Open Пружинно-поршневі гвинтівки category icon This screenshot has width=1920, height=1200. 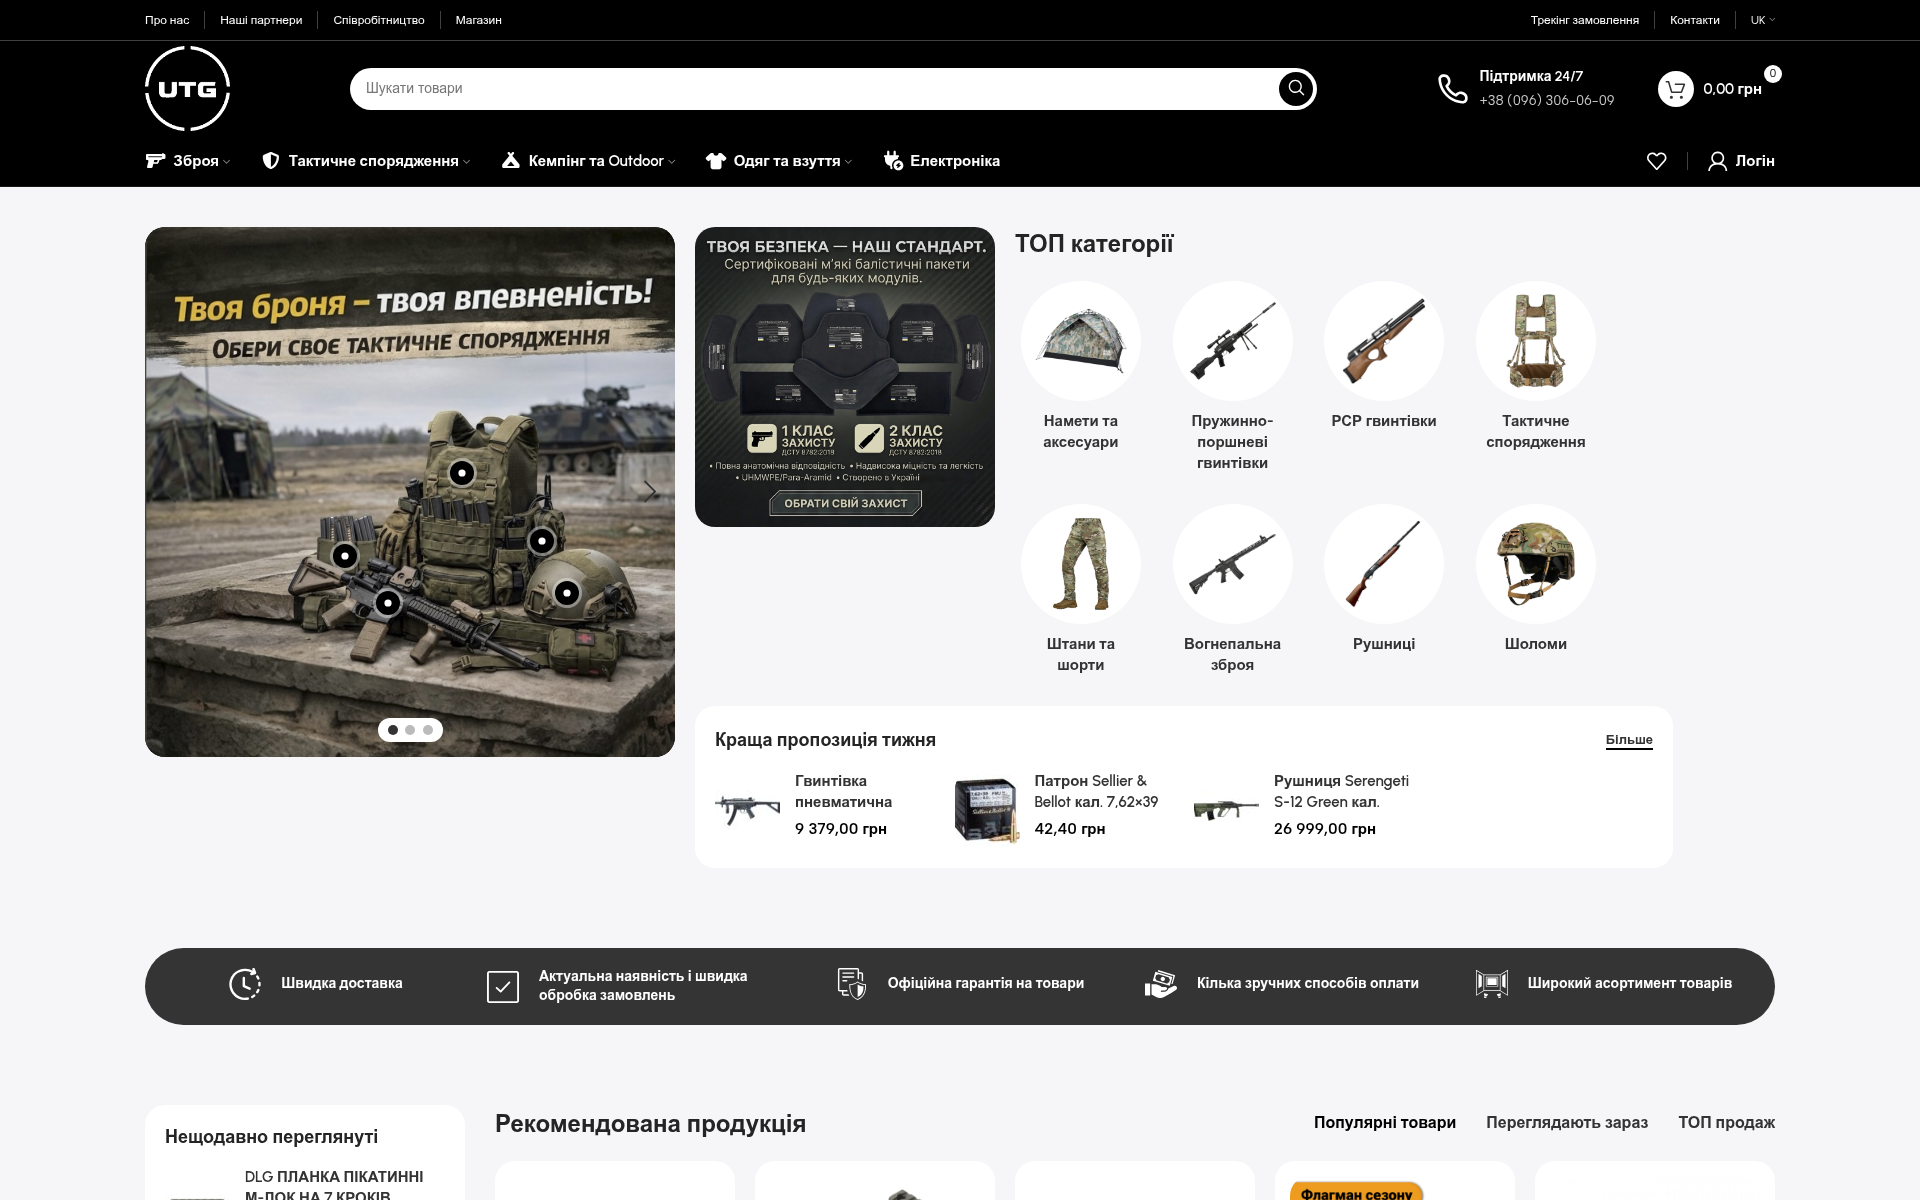(1233, 341)
